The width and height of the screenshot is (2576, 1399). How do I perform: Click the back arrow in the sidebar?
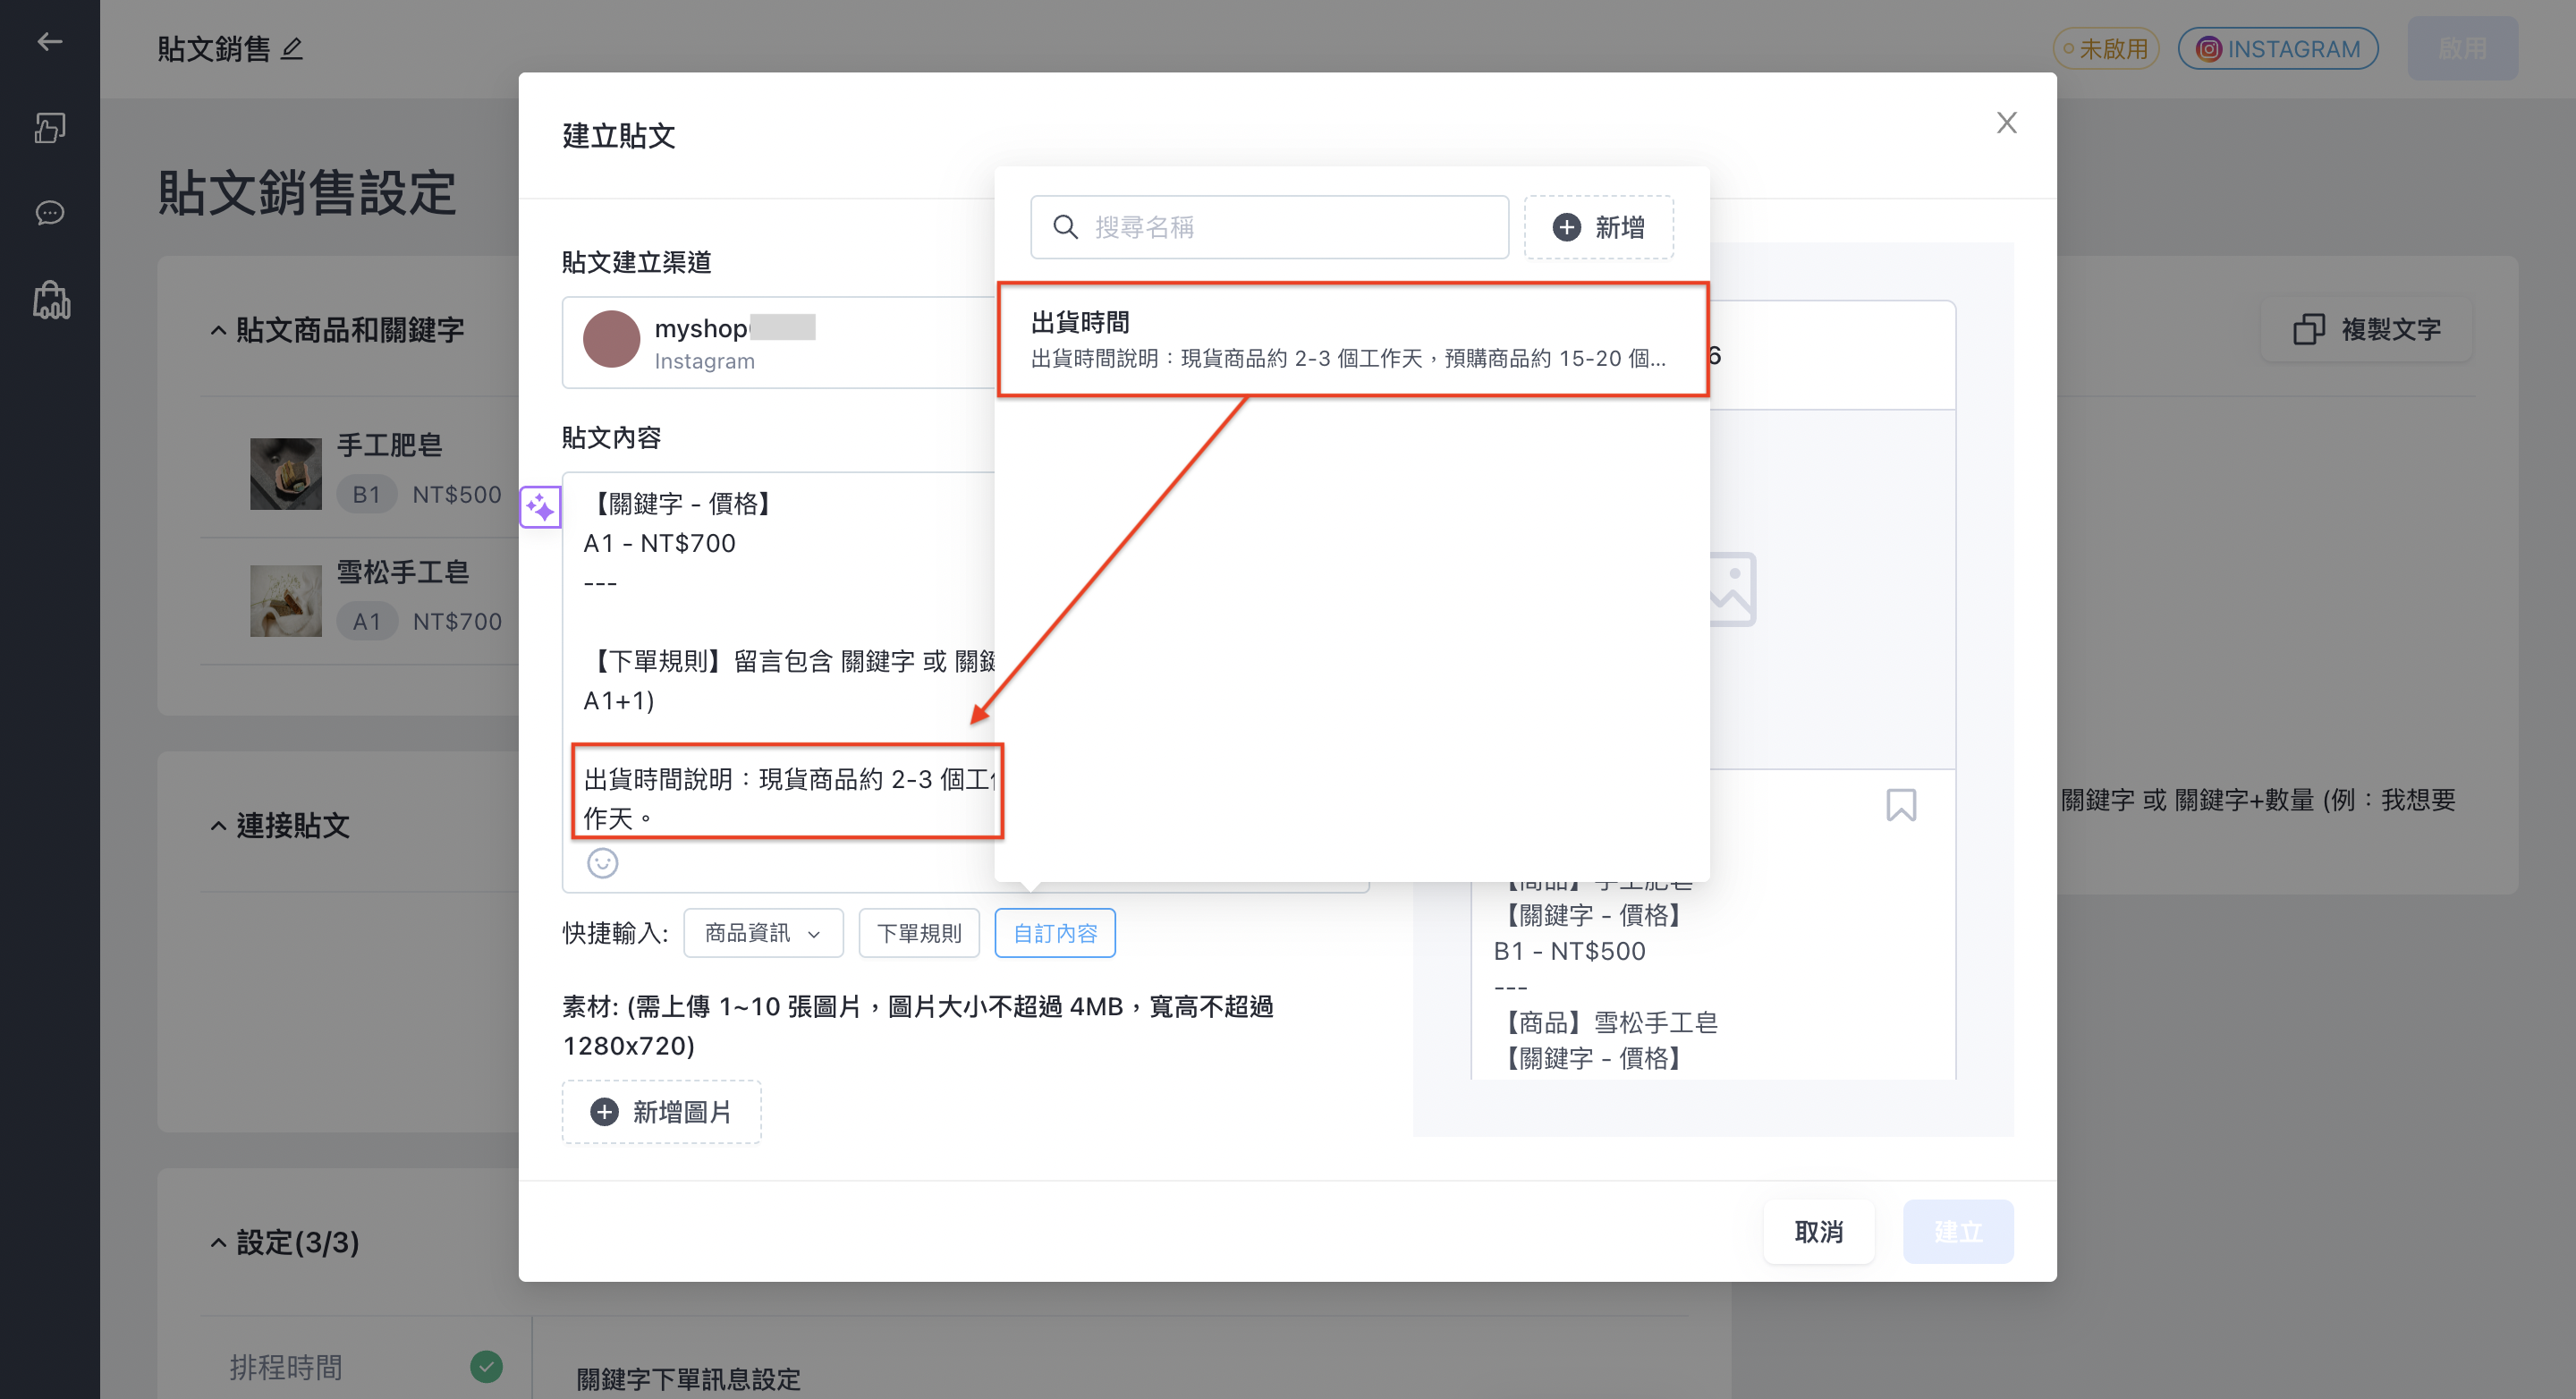point(49,41)
